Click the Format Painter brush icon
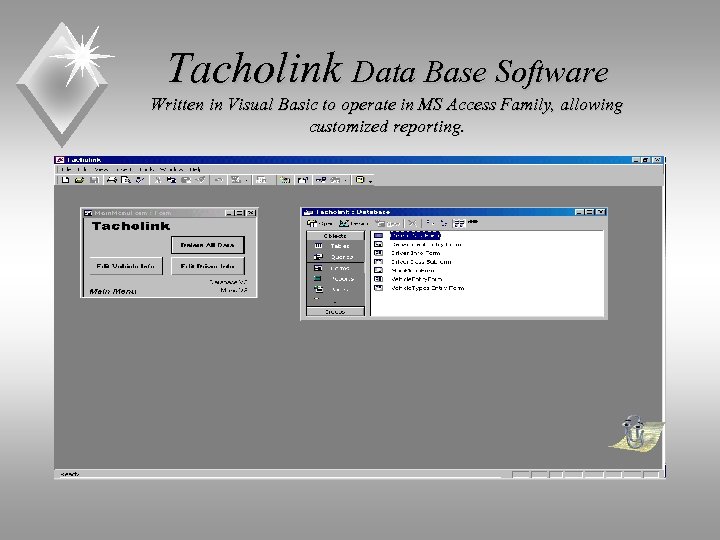The image size is (720, 540). click(x=200, y=180)
